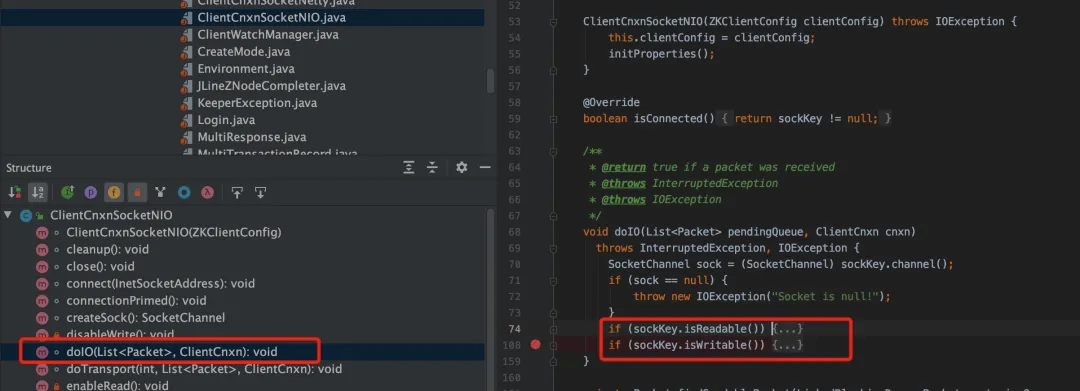Fold the constructor at line 53
Viewport: 1080px width, 391px height.
(x=552, y=22)
